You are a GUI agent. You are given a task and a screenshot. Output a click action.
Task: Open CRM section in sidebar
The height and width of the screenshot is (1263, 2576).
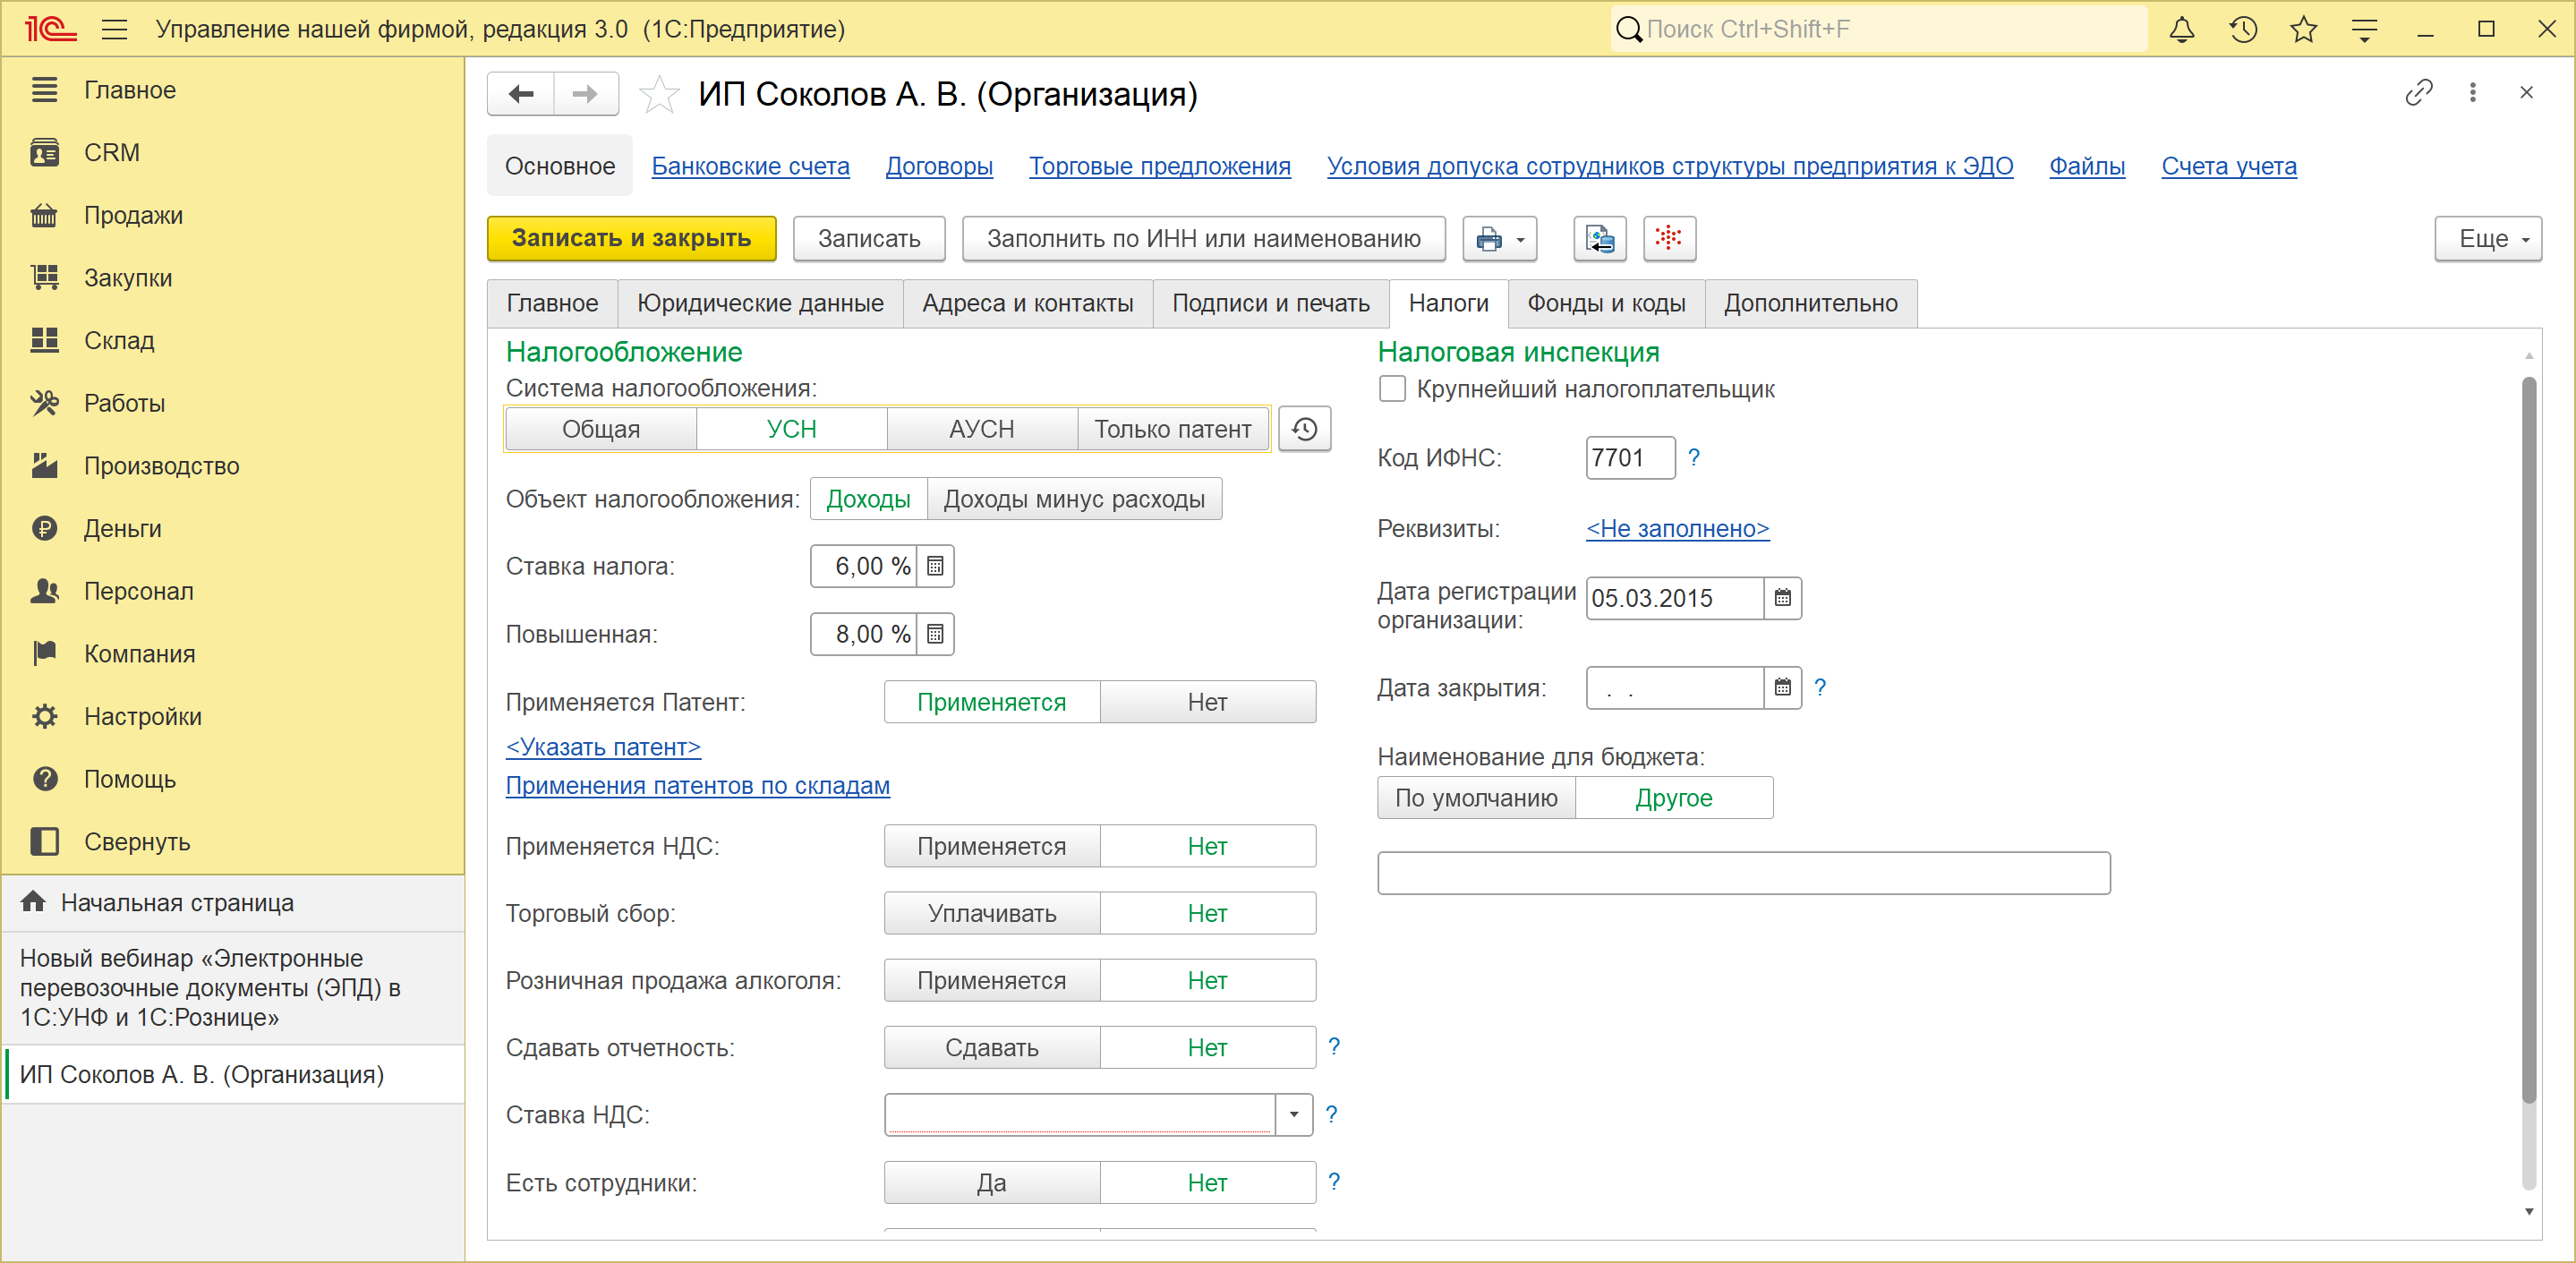[233, 153]
